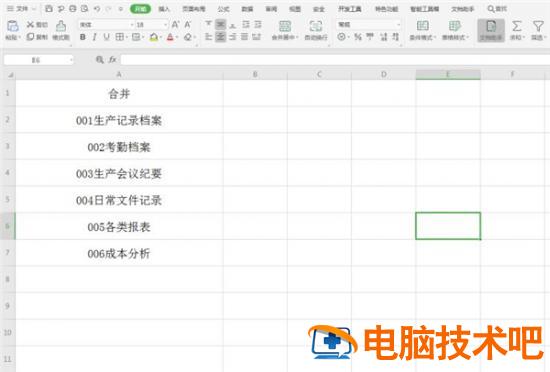
Task: Click the fill color bucket icon
Action: 153,37
